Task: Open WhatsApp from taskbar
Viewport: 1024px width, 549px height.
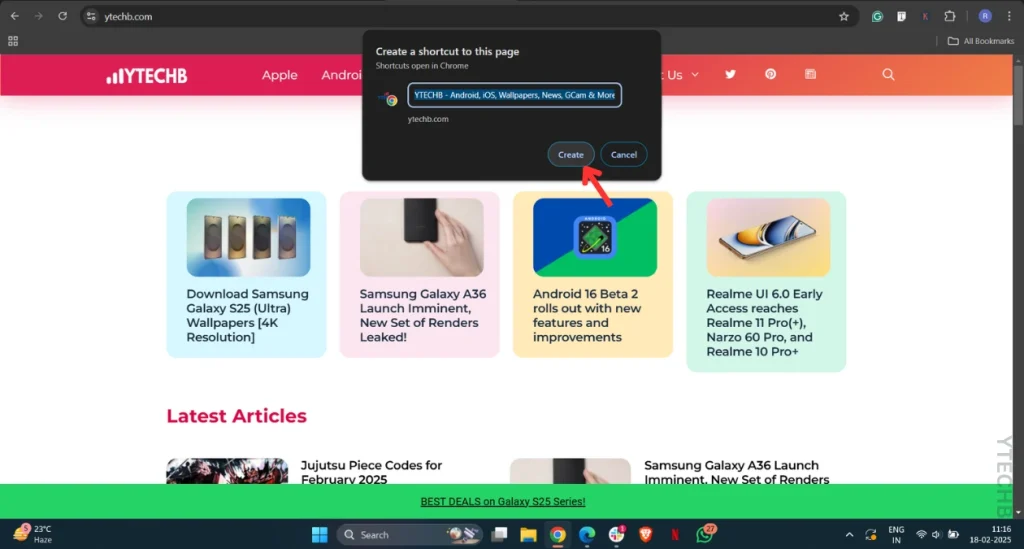Action: (x=705, y=534)
